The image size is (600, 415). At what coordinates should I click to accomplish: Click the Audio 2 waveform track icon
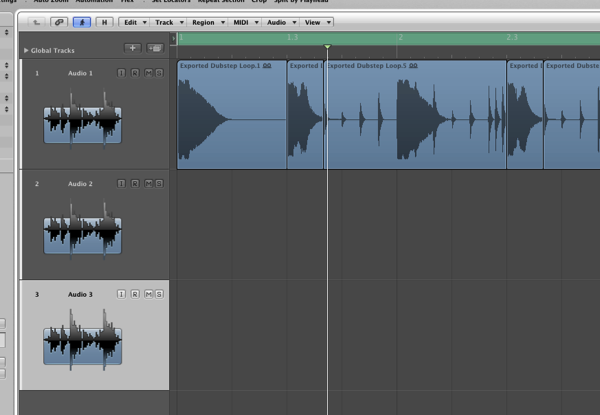tap(83, 230)
